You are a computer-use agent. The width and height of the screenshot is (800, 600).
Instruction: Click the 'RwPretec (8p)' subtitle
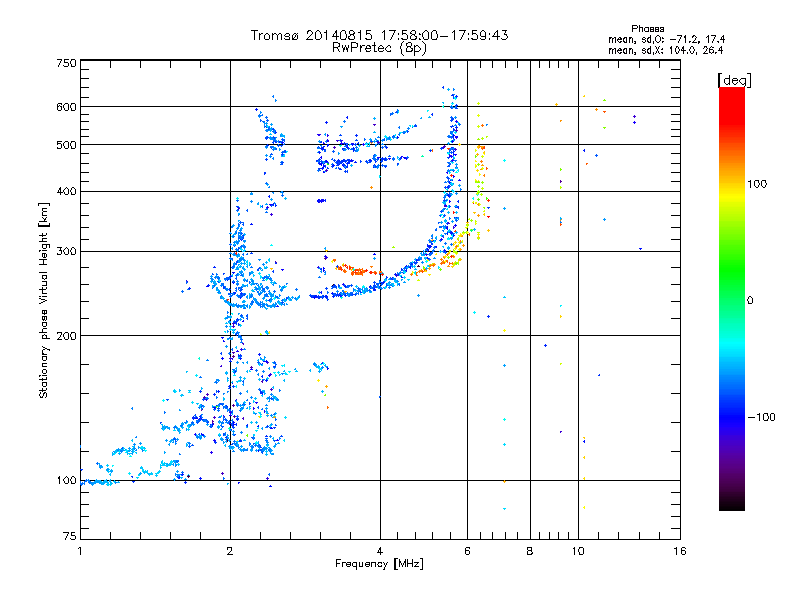[x=379, y=48]
